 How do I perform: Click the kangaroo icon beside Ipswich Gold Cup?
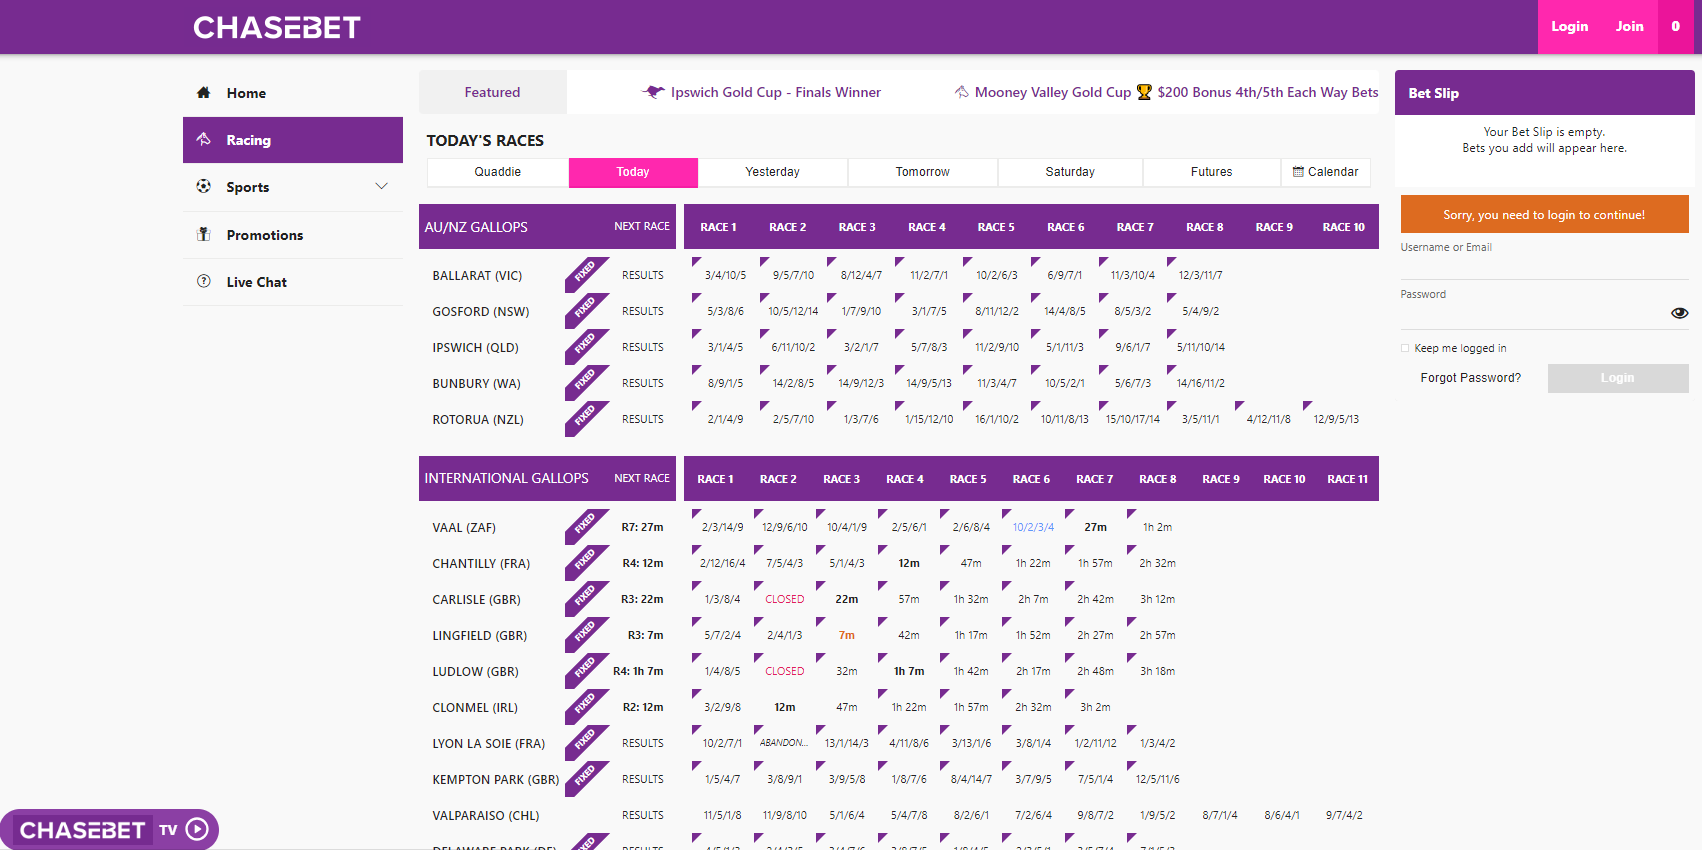653,92
